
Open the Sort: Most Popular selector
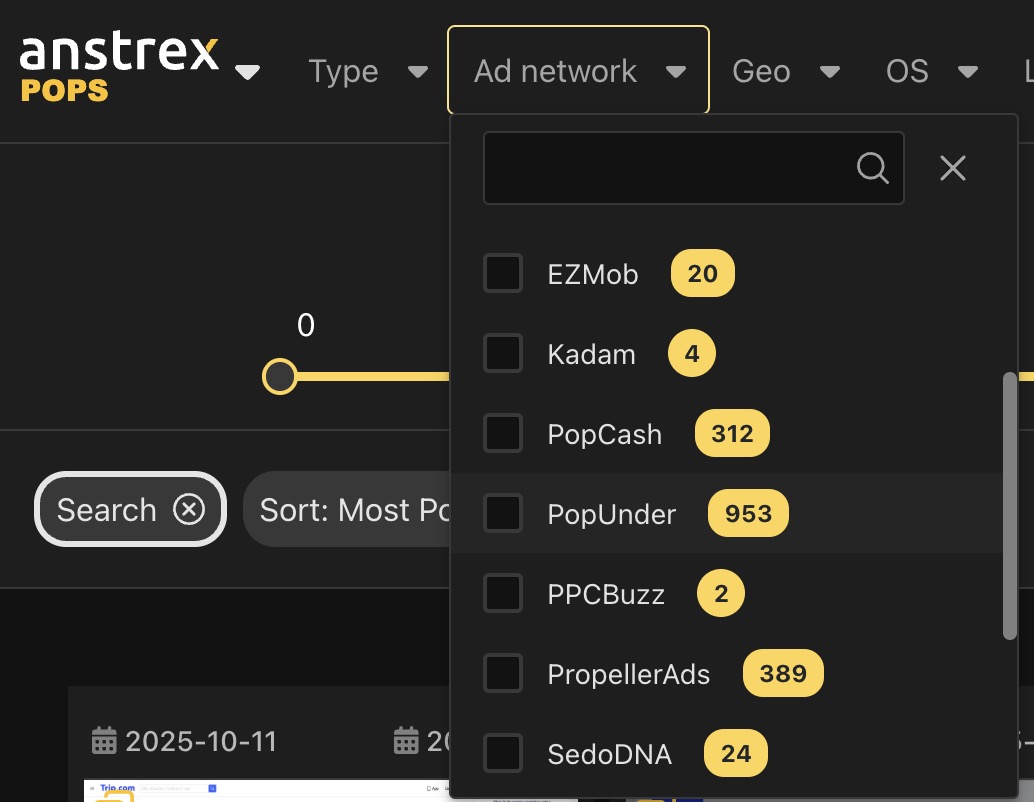pos(347,509)
